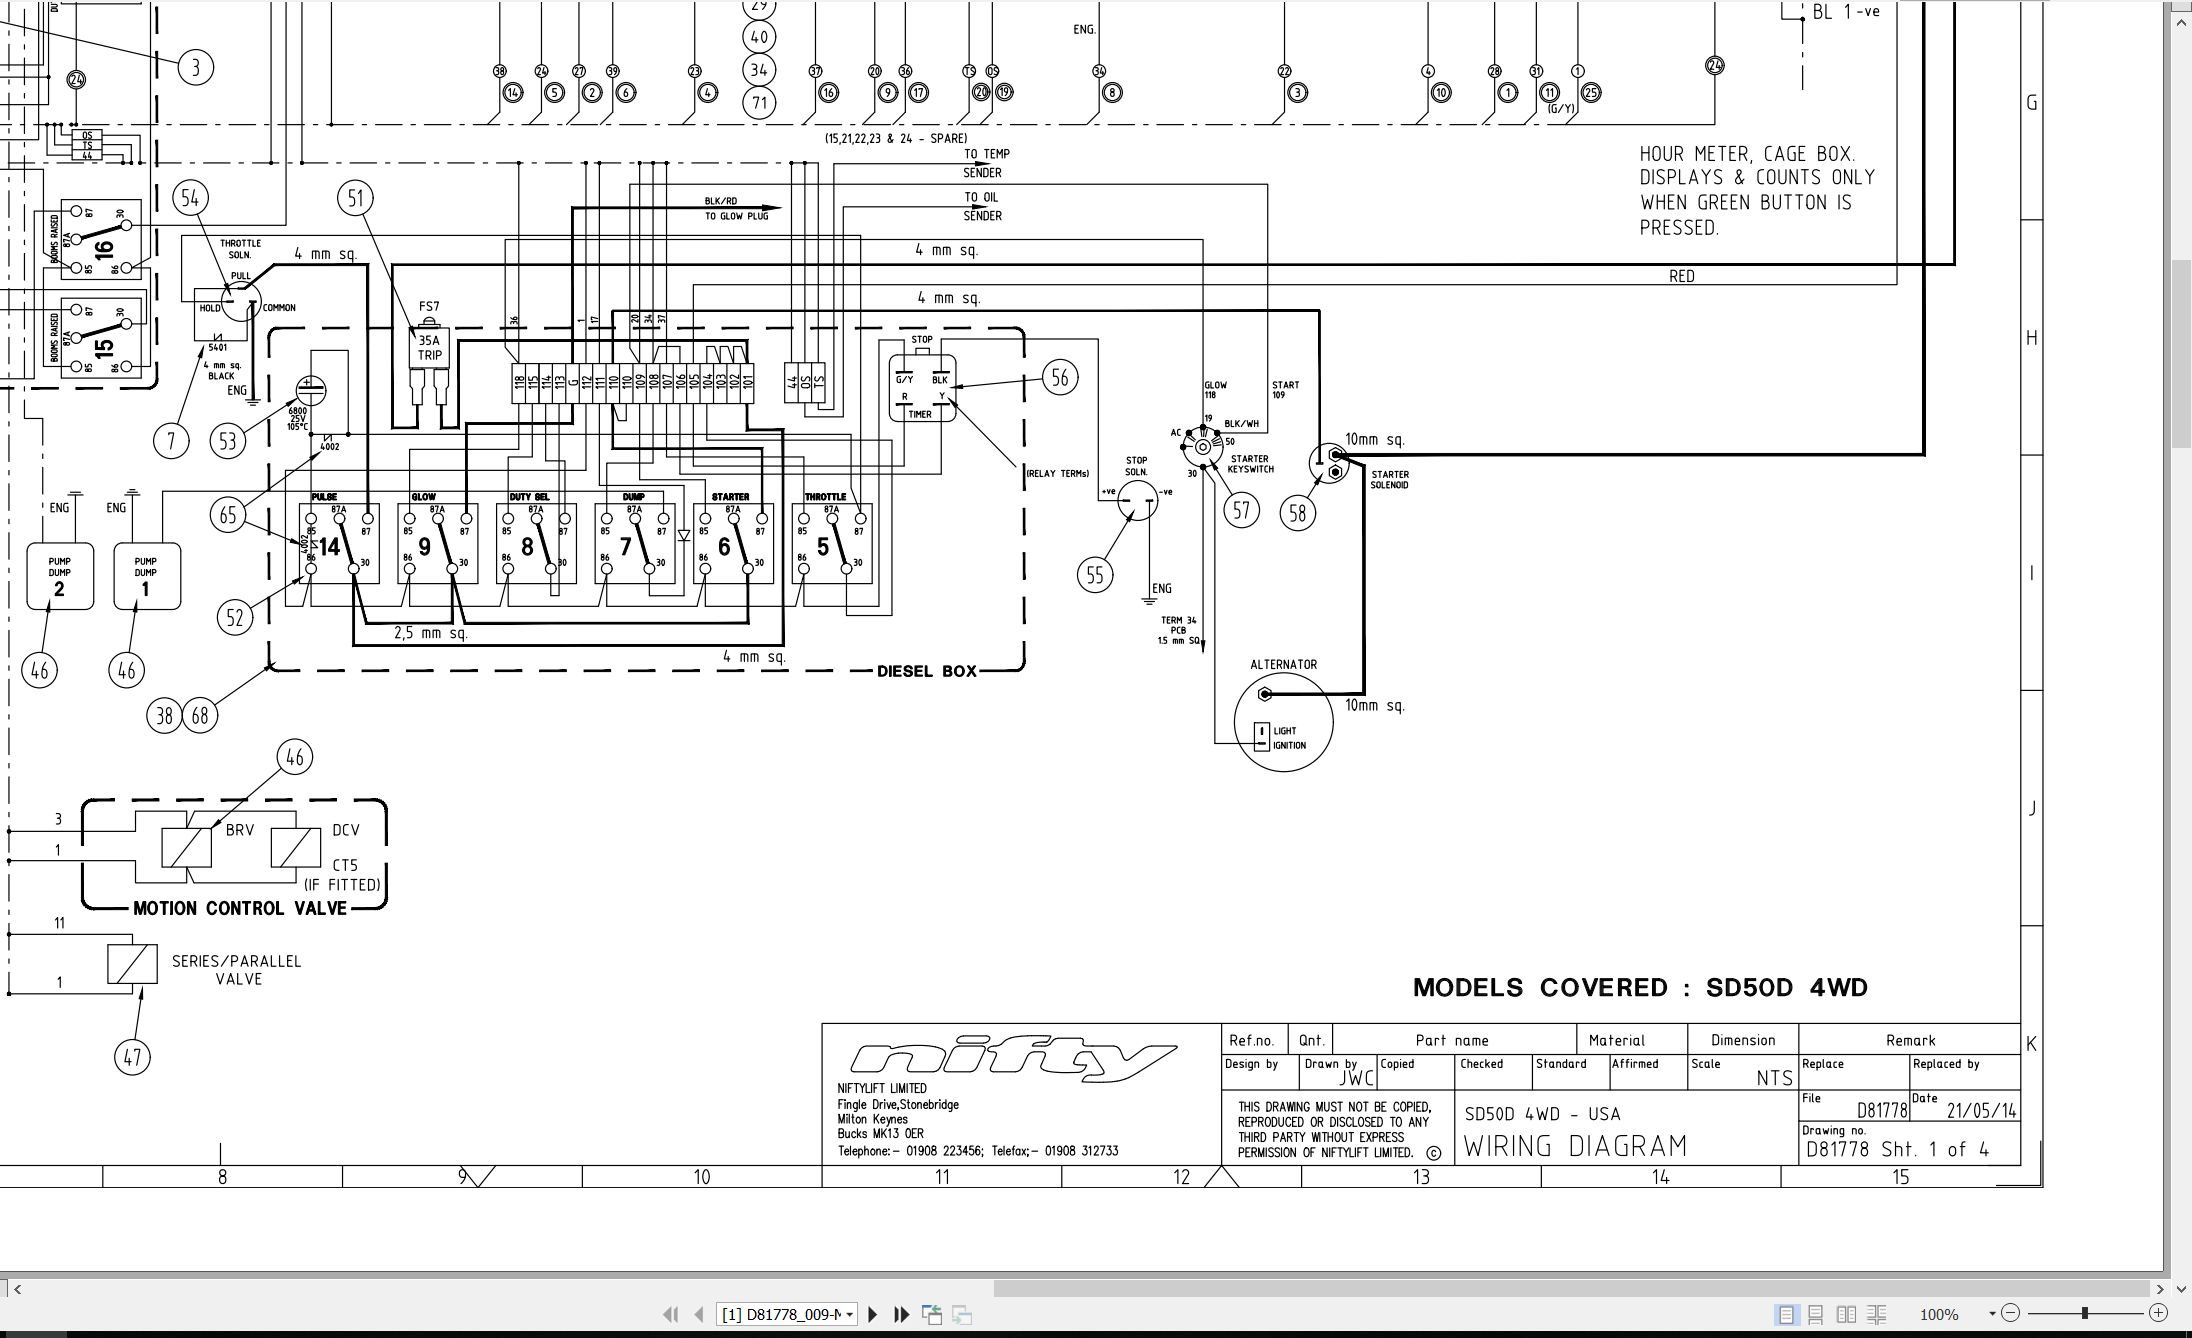The width and height of the screenshot is (2192, 1338).
Task: Click the vertical scrollbar thumb
Action: pos(2182,353)
